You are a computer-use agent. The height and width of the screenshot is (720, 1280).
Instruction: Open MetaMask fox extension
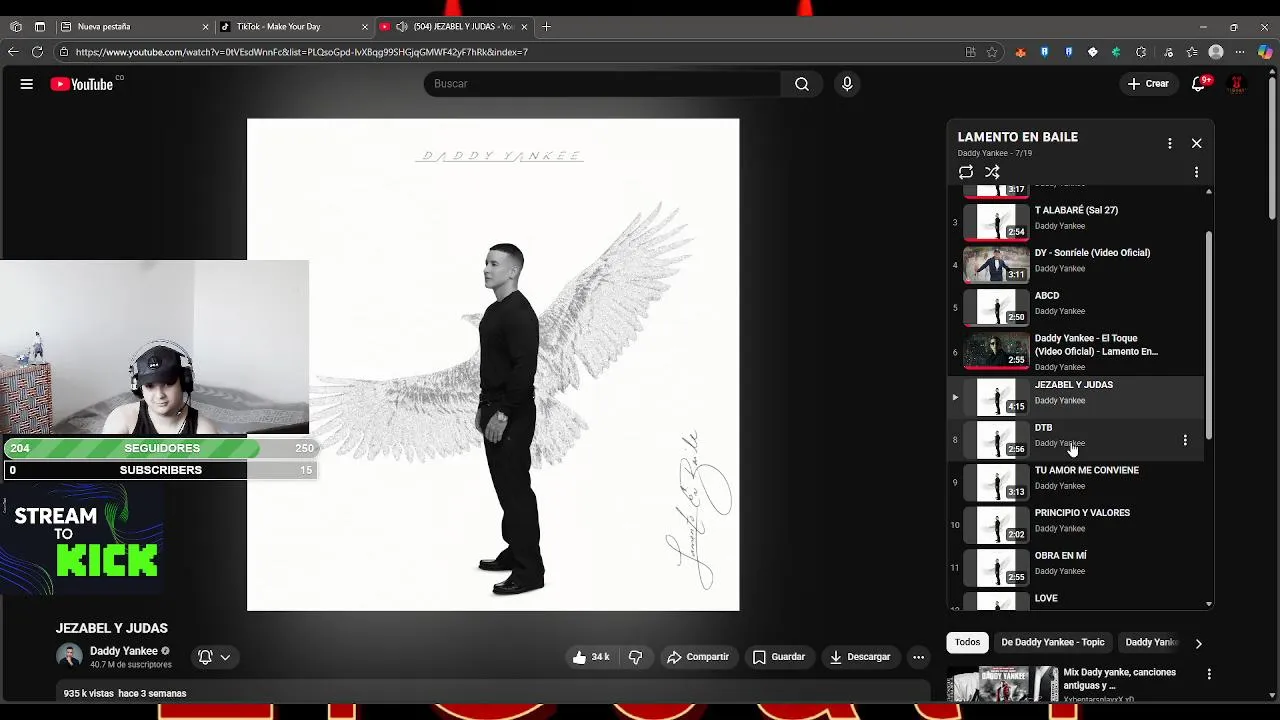[x=1020, y=52]
